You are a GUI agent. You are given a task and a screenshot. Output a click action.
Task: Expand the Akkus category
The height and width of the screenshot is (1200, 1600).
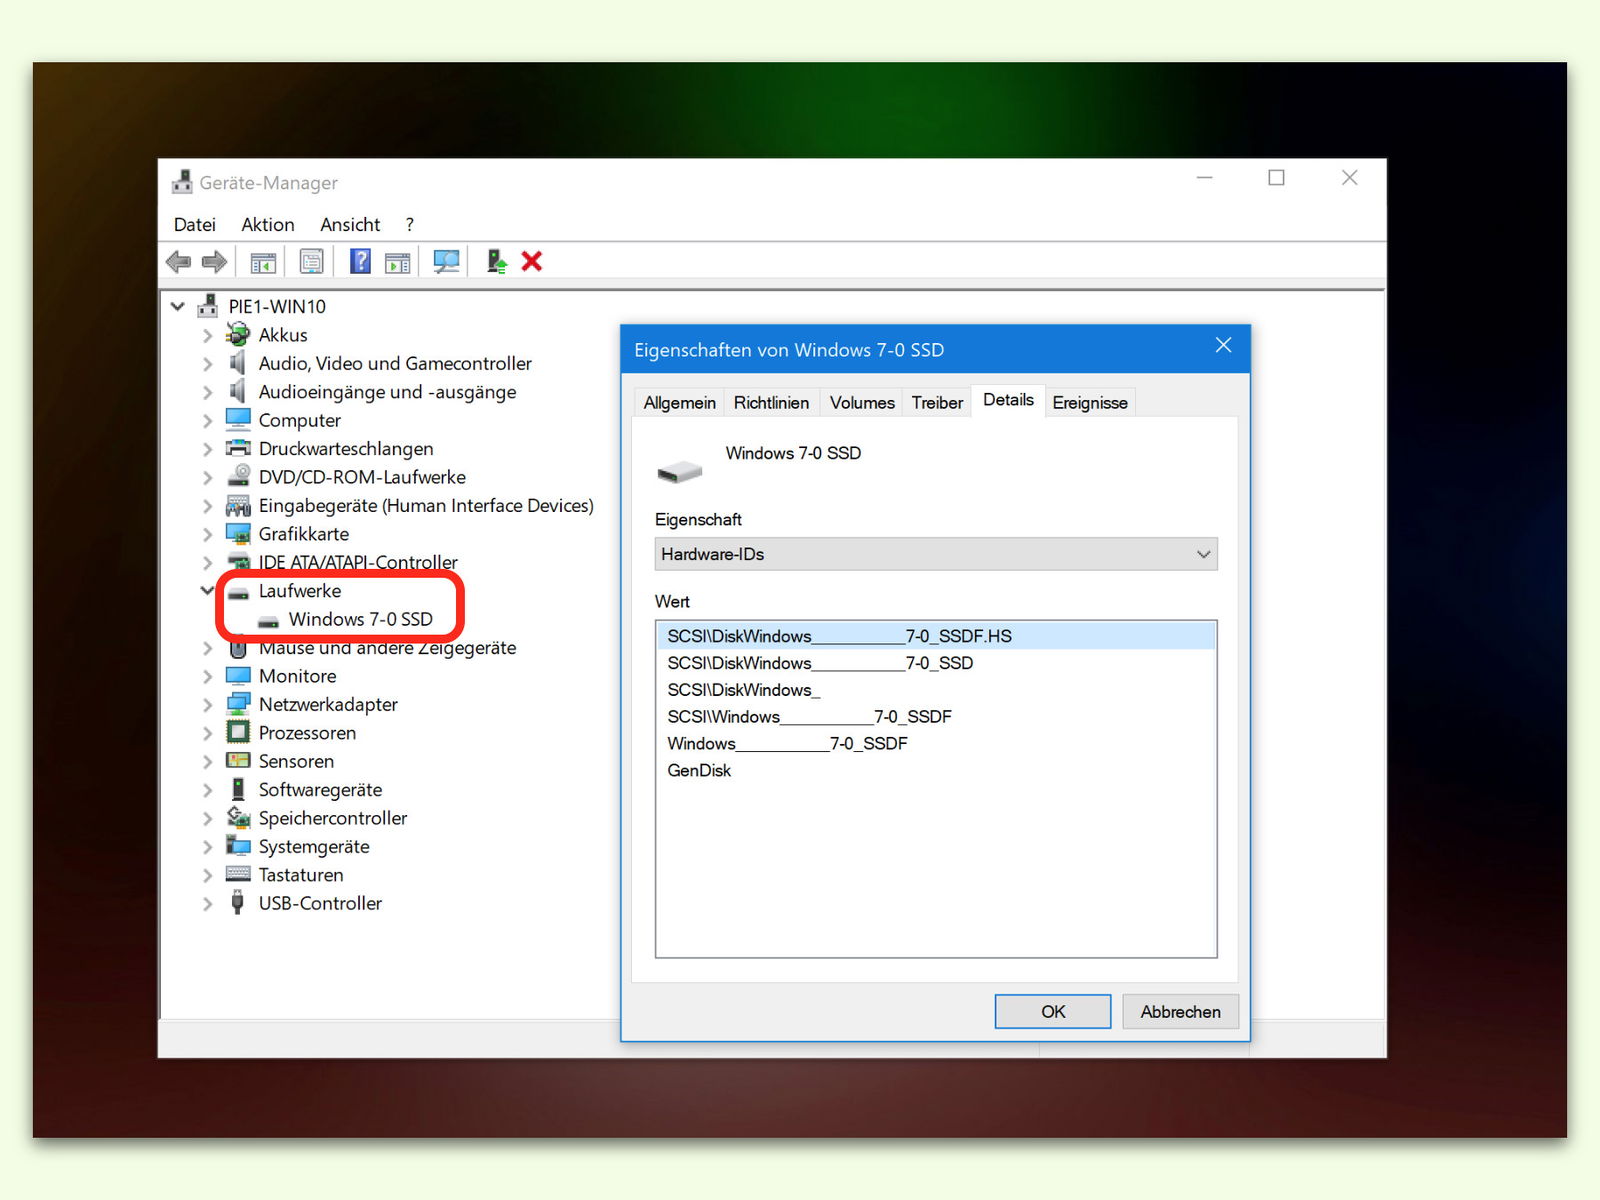point(208,335)
